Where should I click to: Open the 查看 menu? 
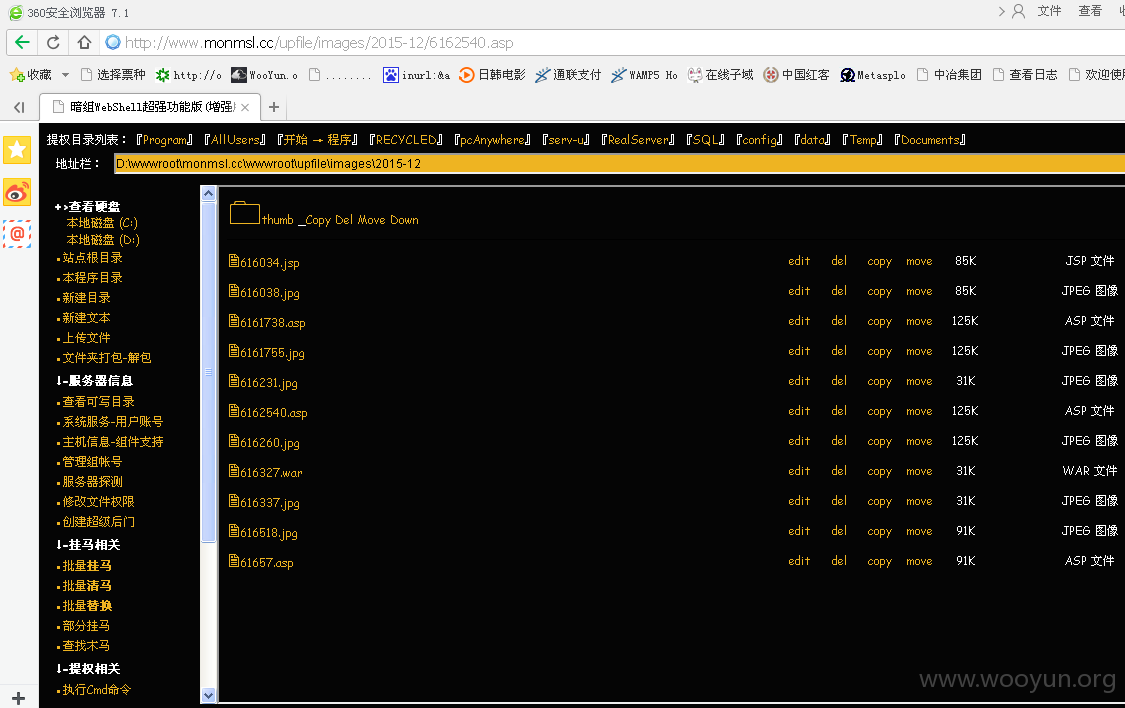1090,11
